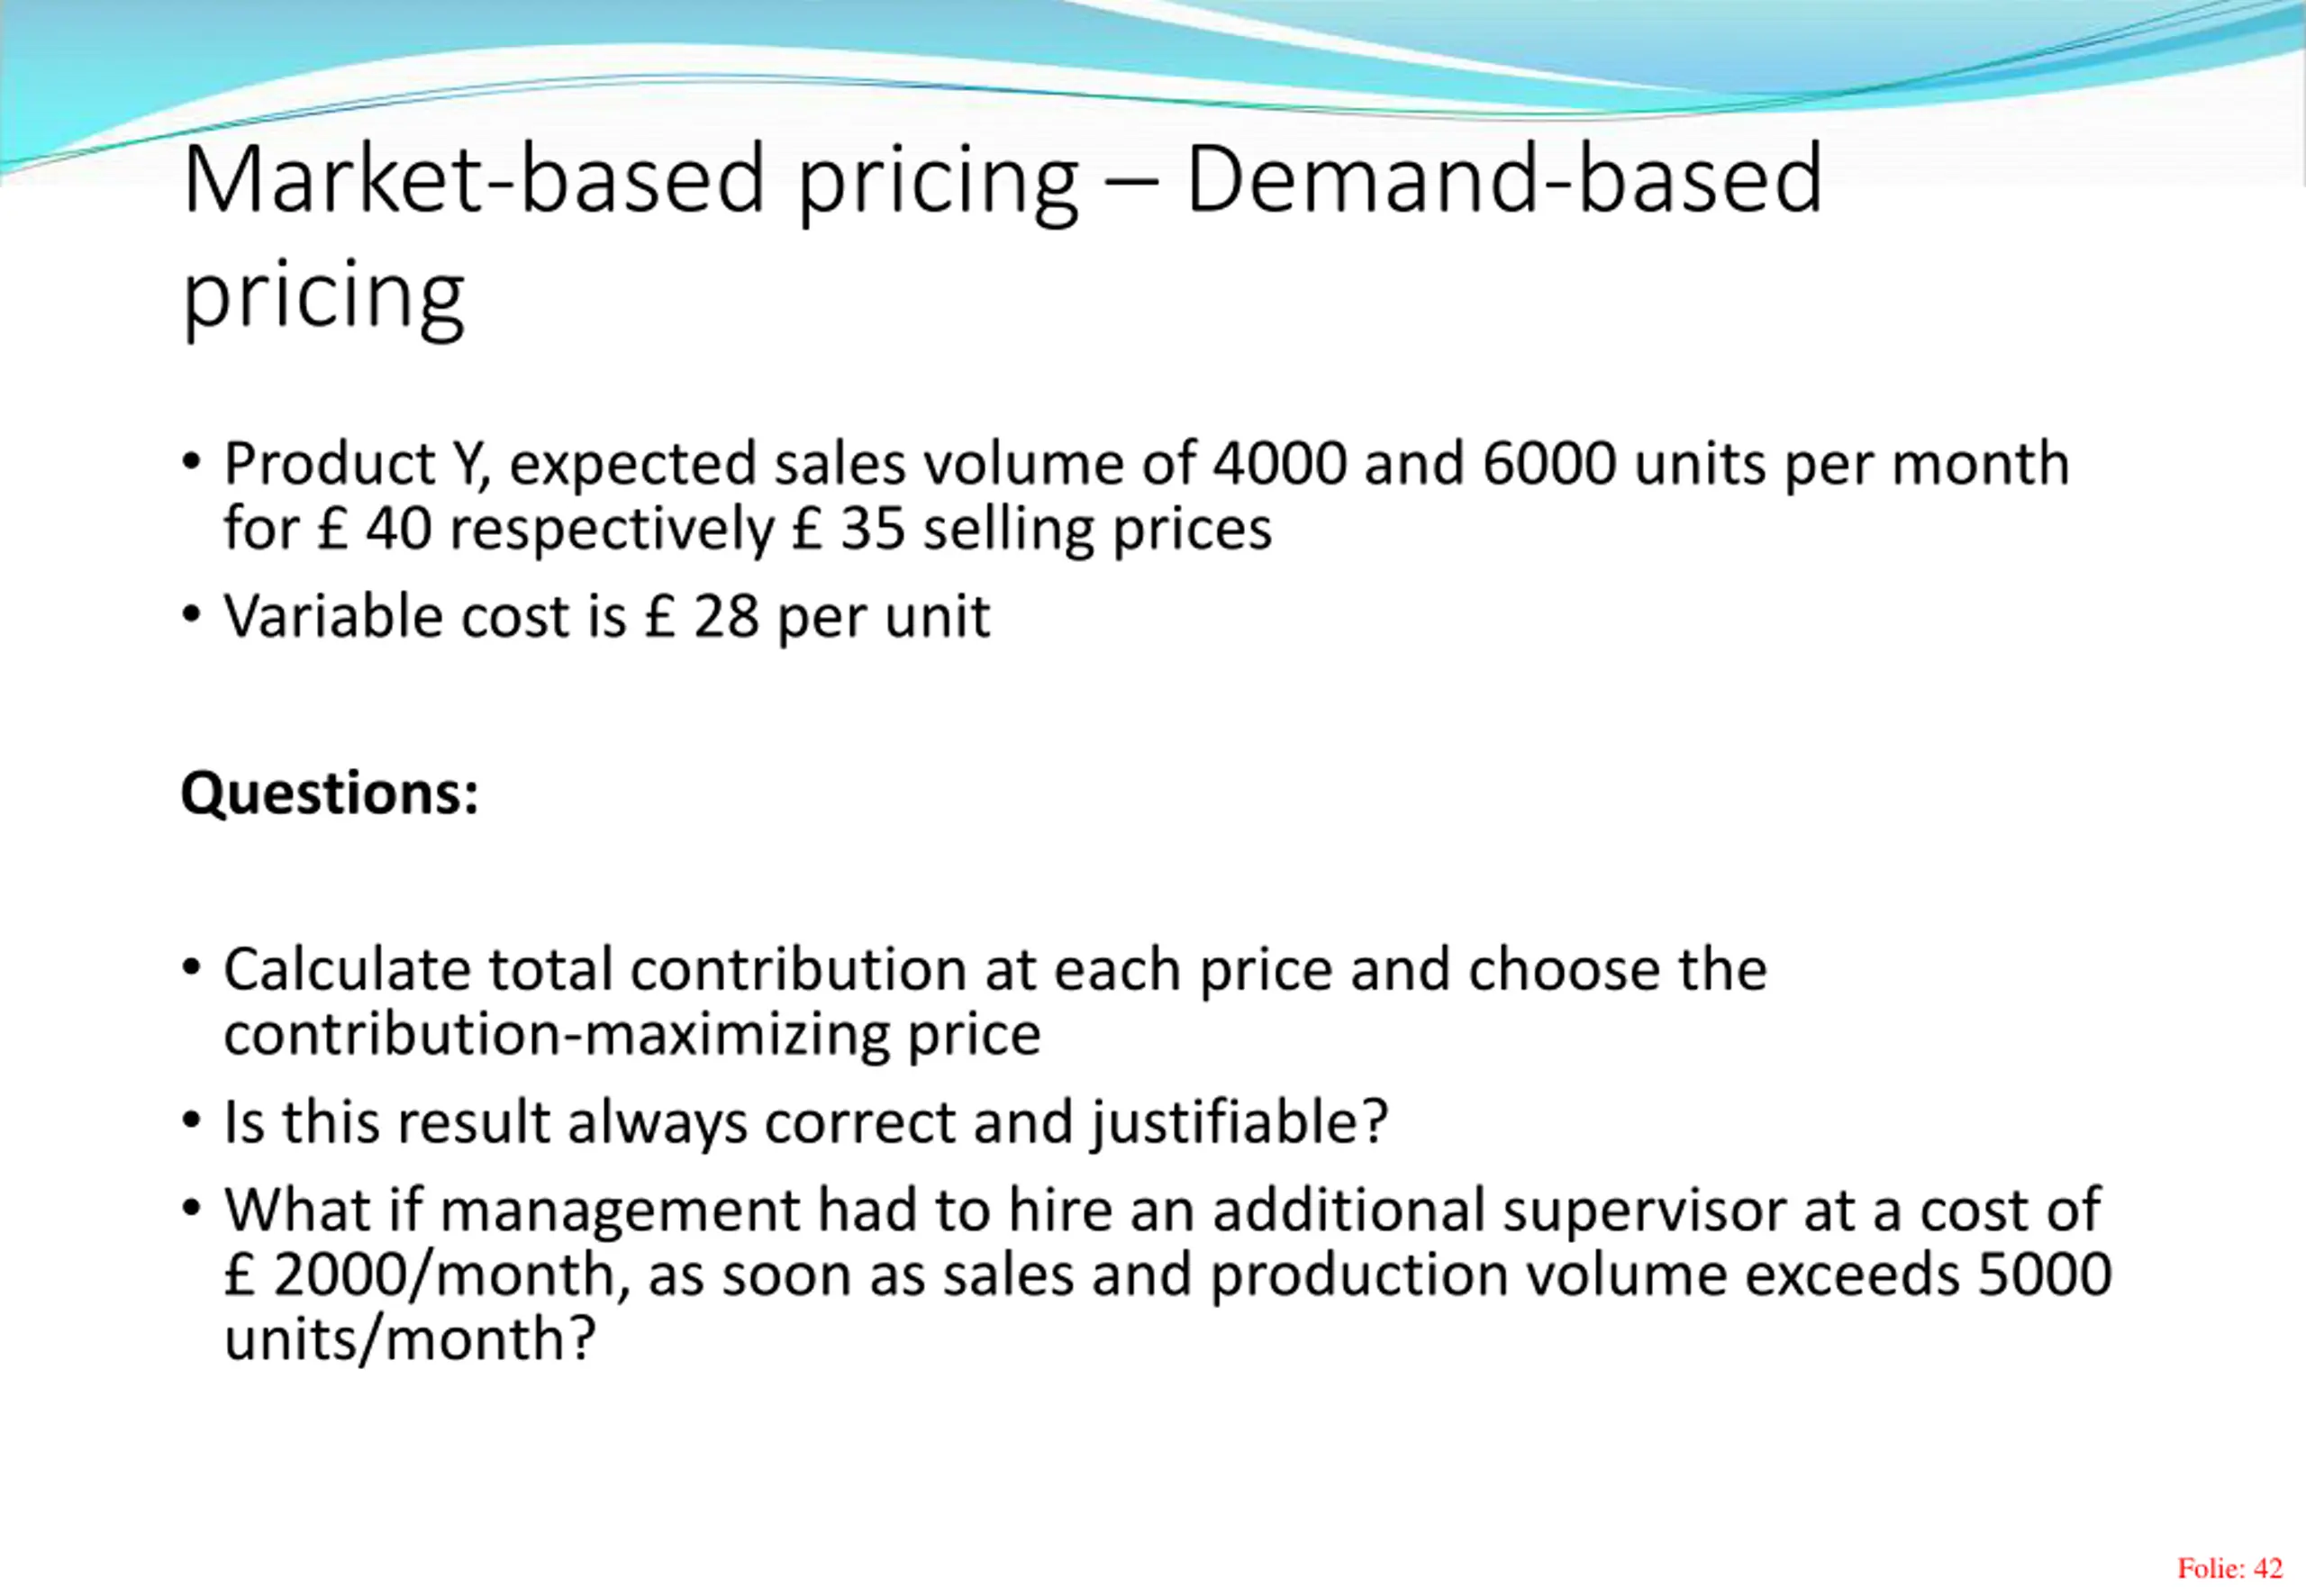Viewport: 2306px width, 1596px height.
Task: Click the Variable cost is £ 28 line
Action: pos(606,616)
